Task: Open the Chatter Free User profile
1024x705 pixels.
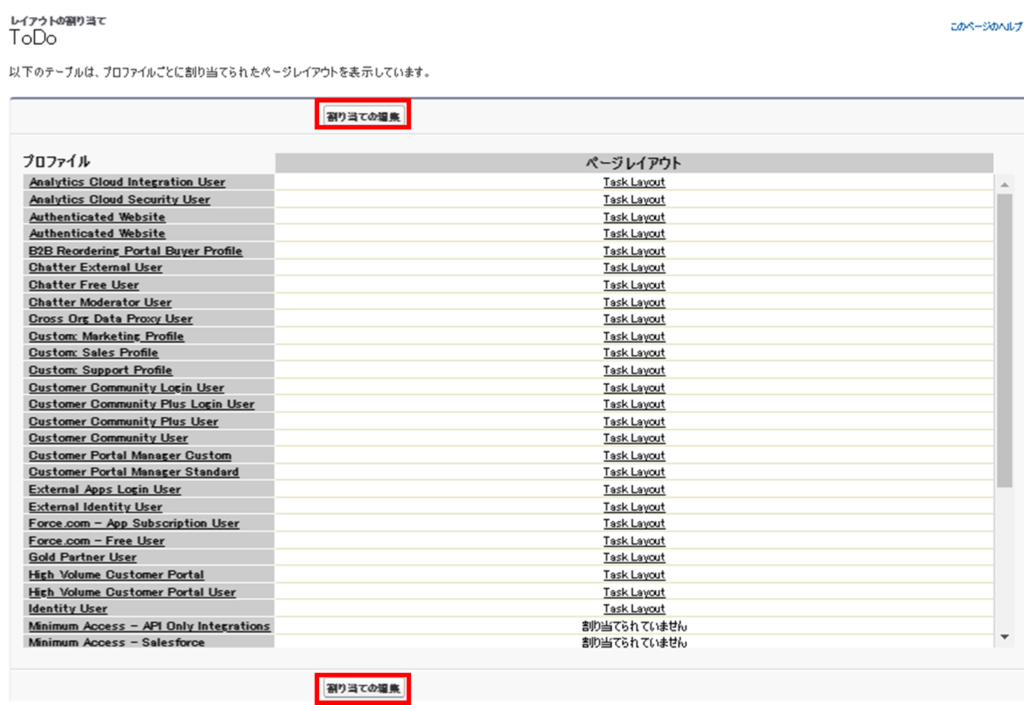Action: point(84,285)
